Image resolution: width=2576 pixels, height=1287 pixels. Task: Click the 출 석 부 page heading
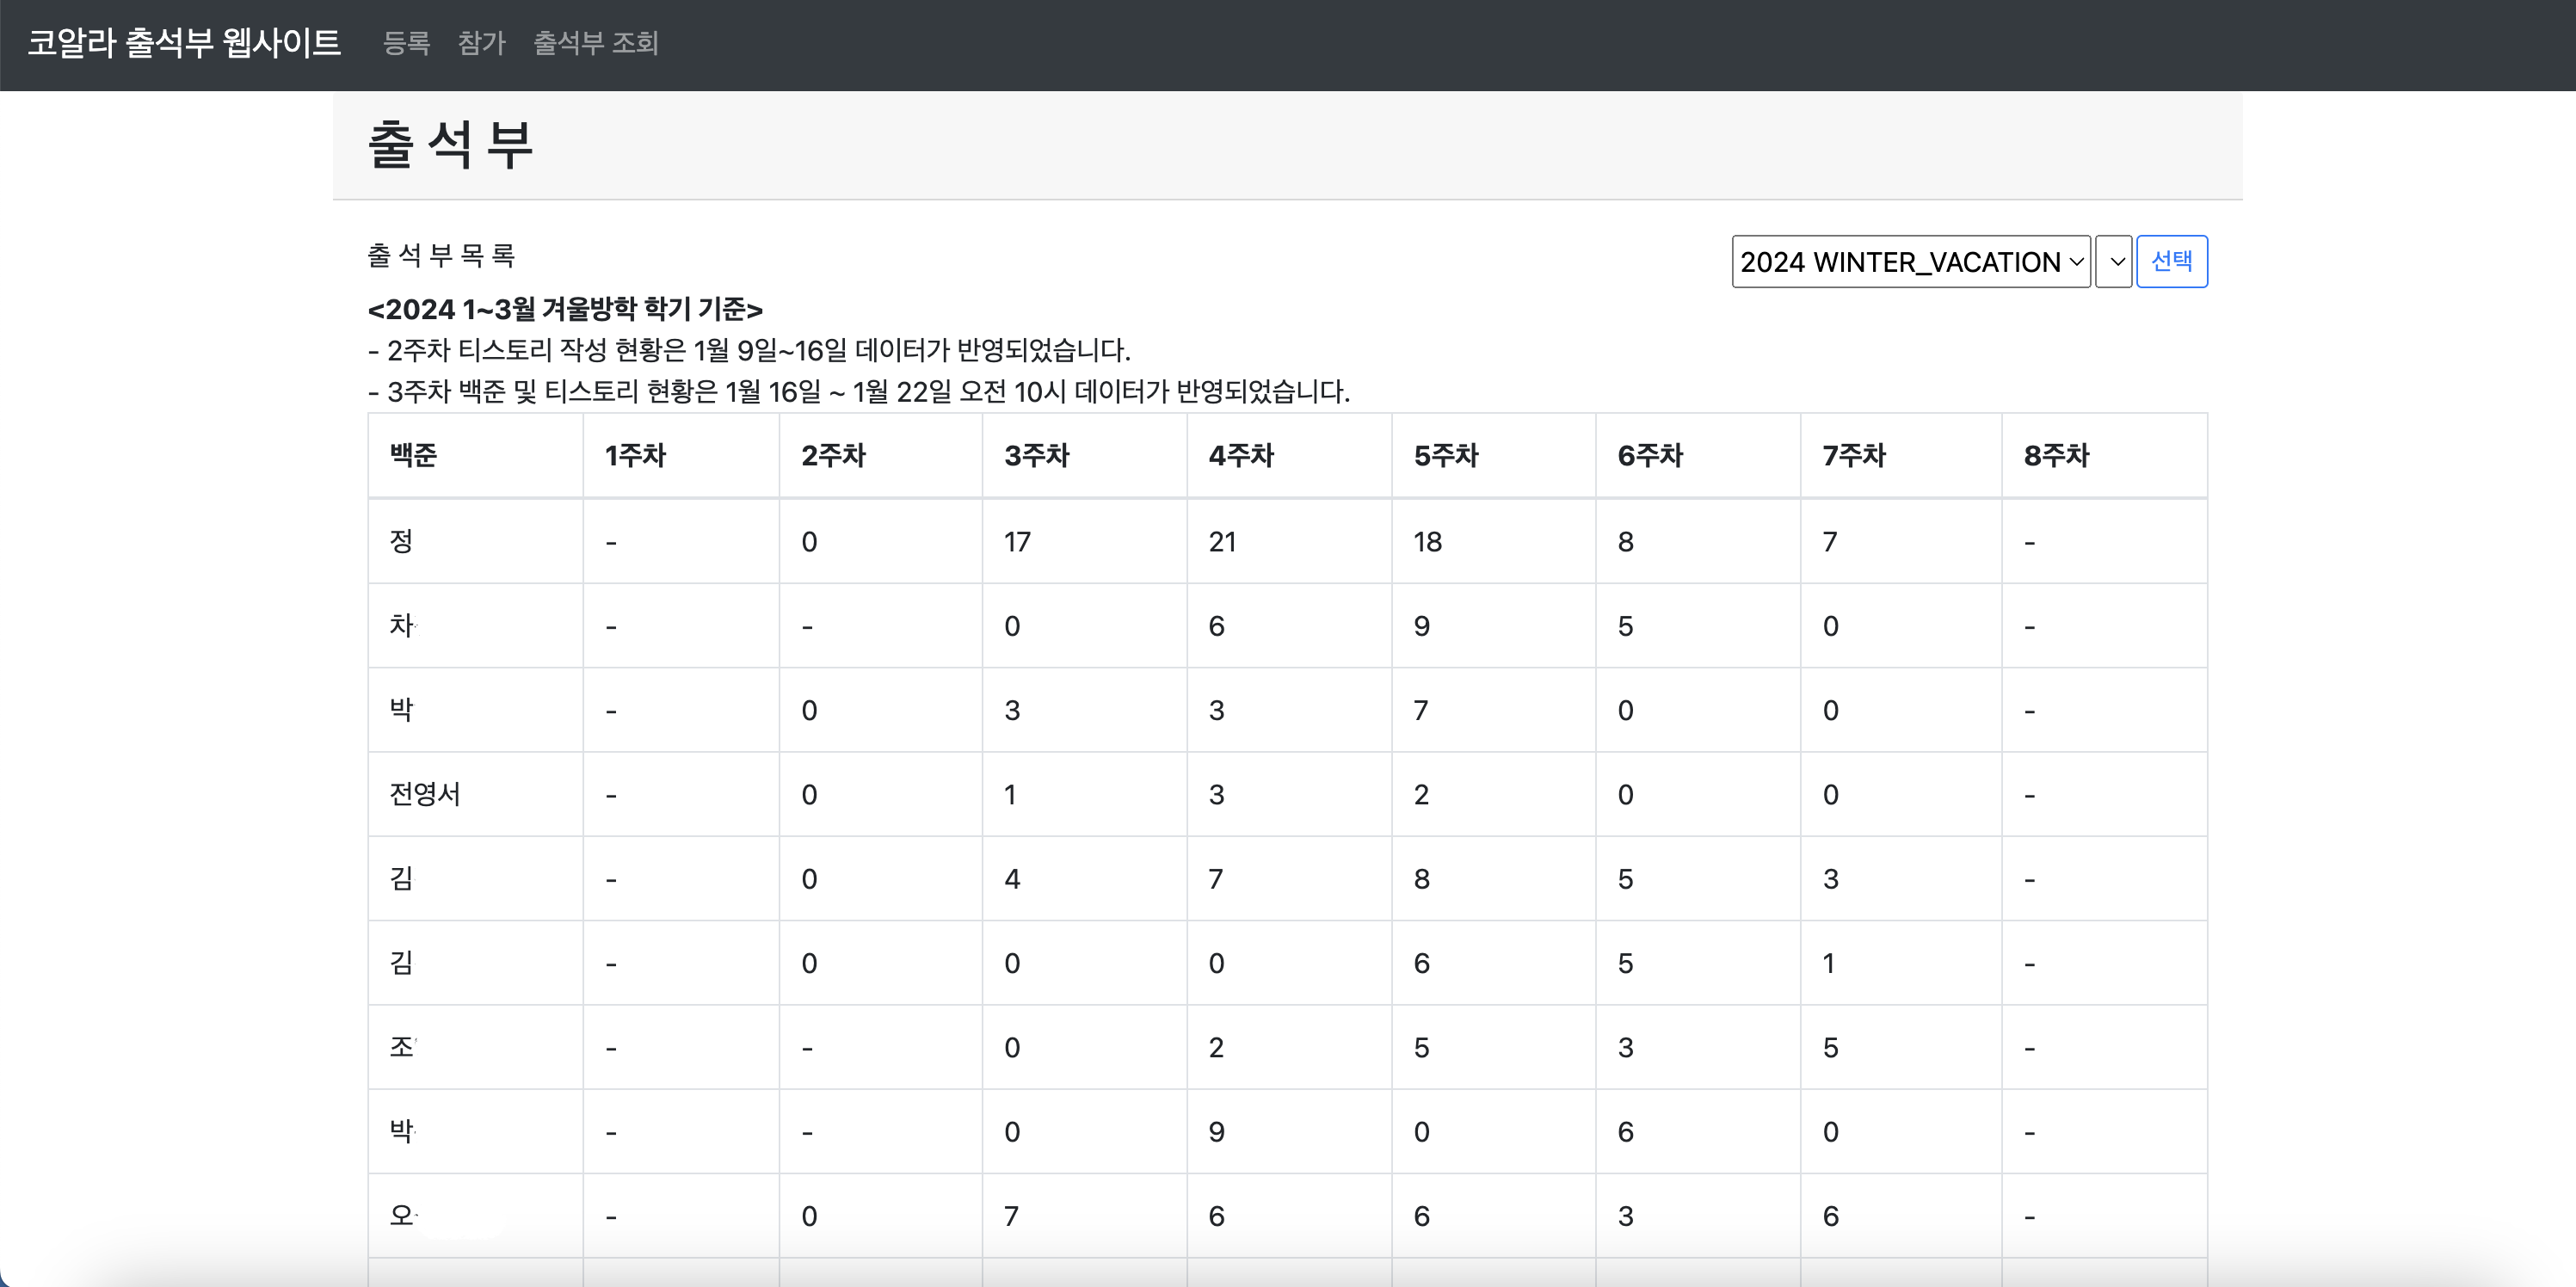click(x=451, y=145)
